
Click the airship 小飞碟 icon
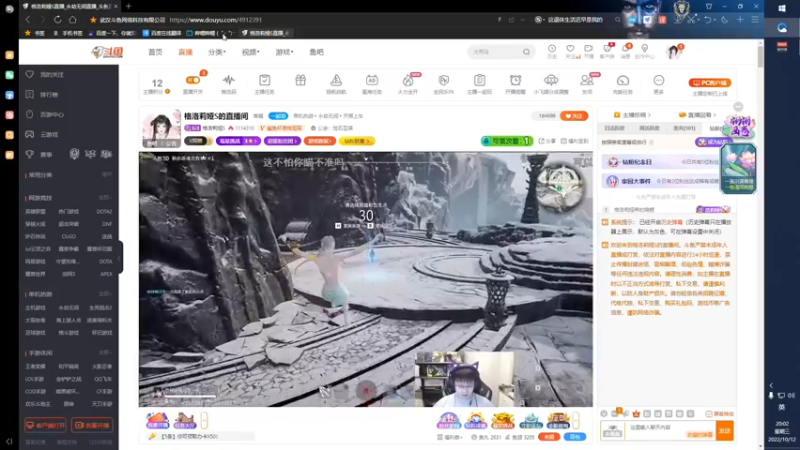[551, 80]
